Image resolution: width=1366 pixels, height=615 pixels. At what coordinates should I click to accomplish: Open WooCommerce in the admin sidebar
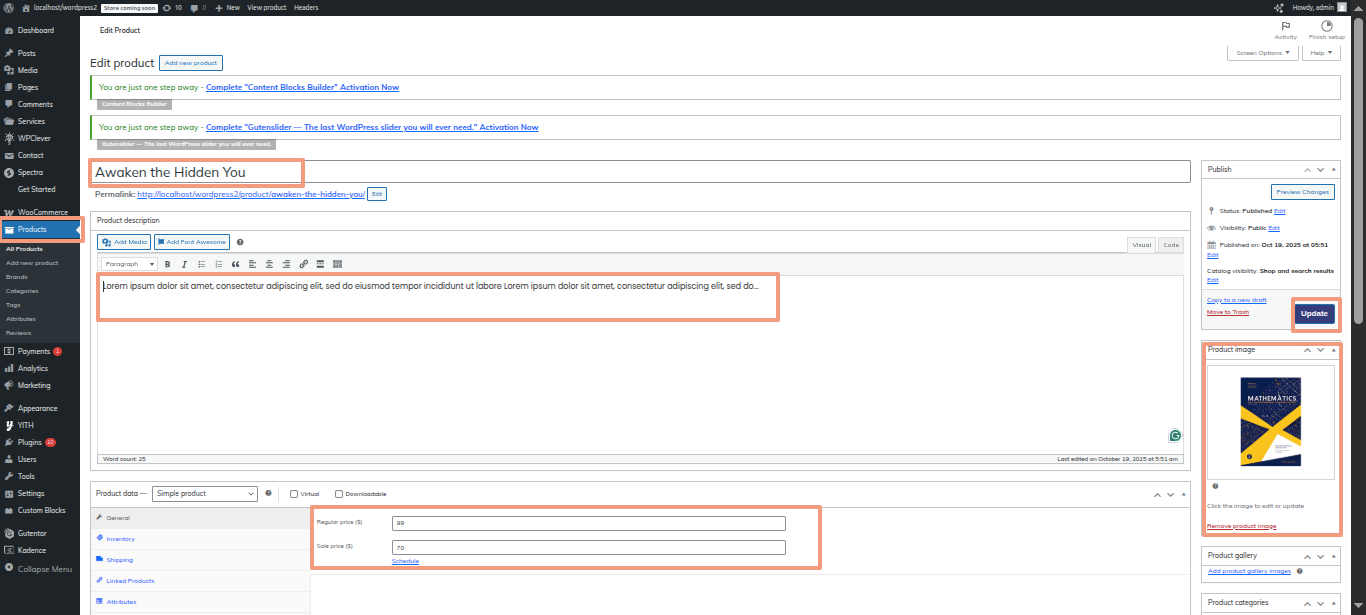click(x=42, y=212)
